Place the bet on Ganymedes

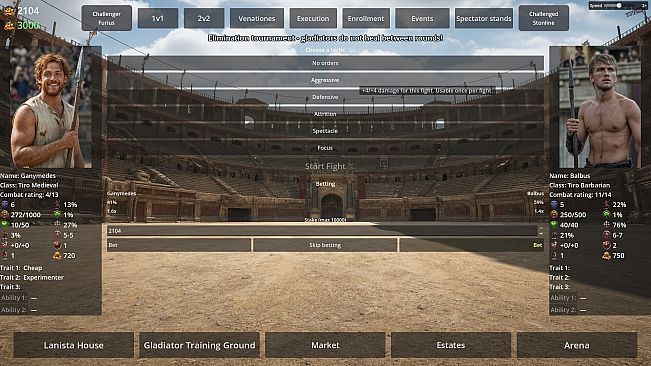pos(179,245)
